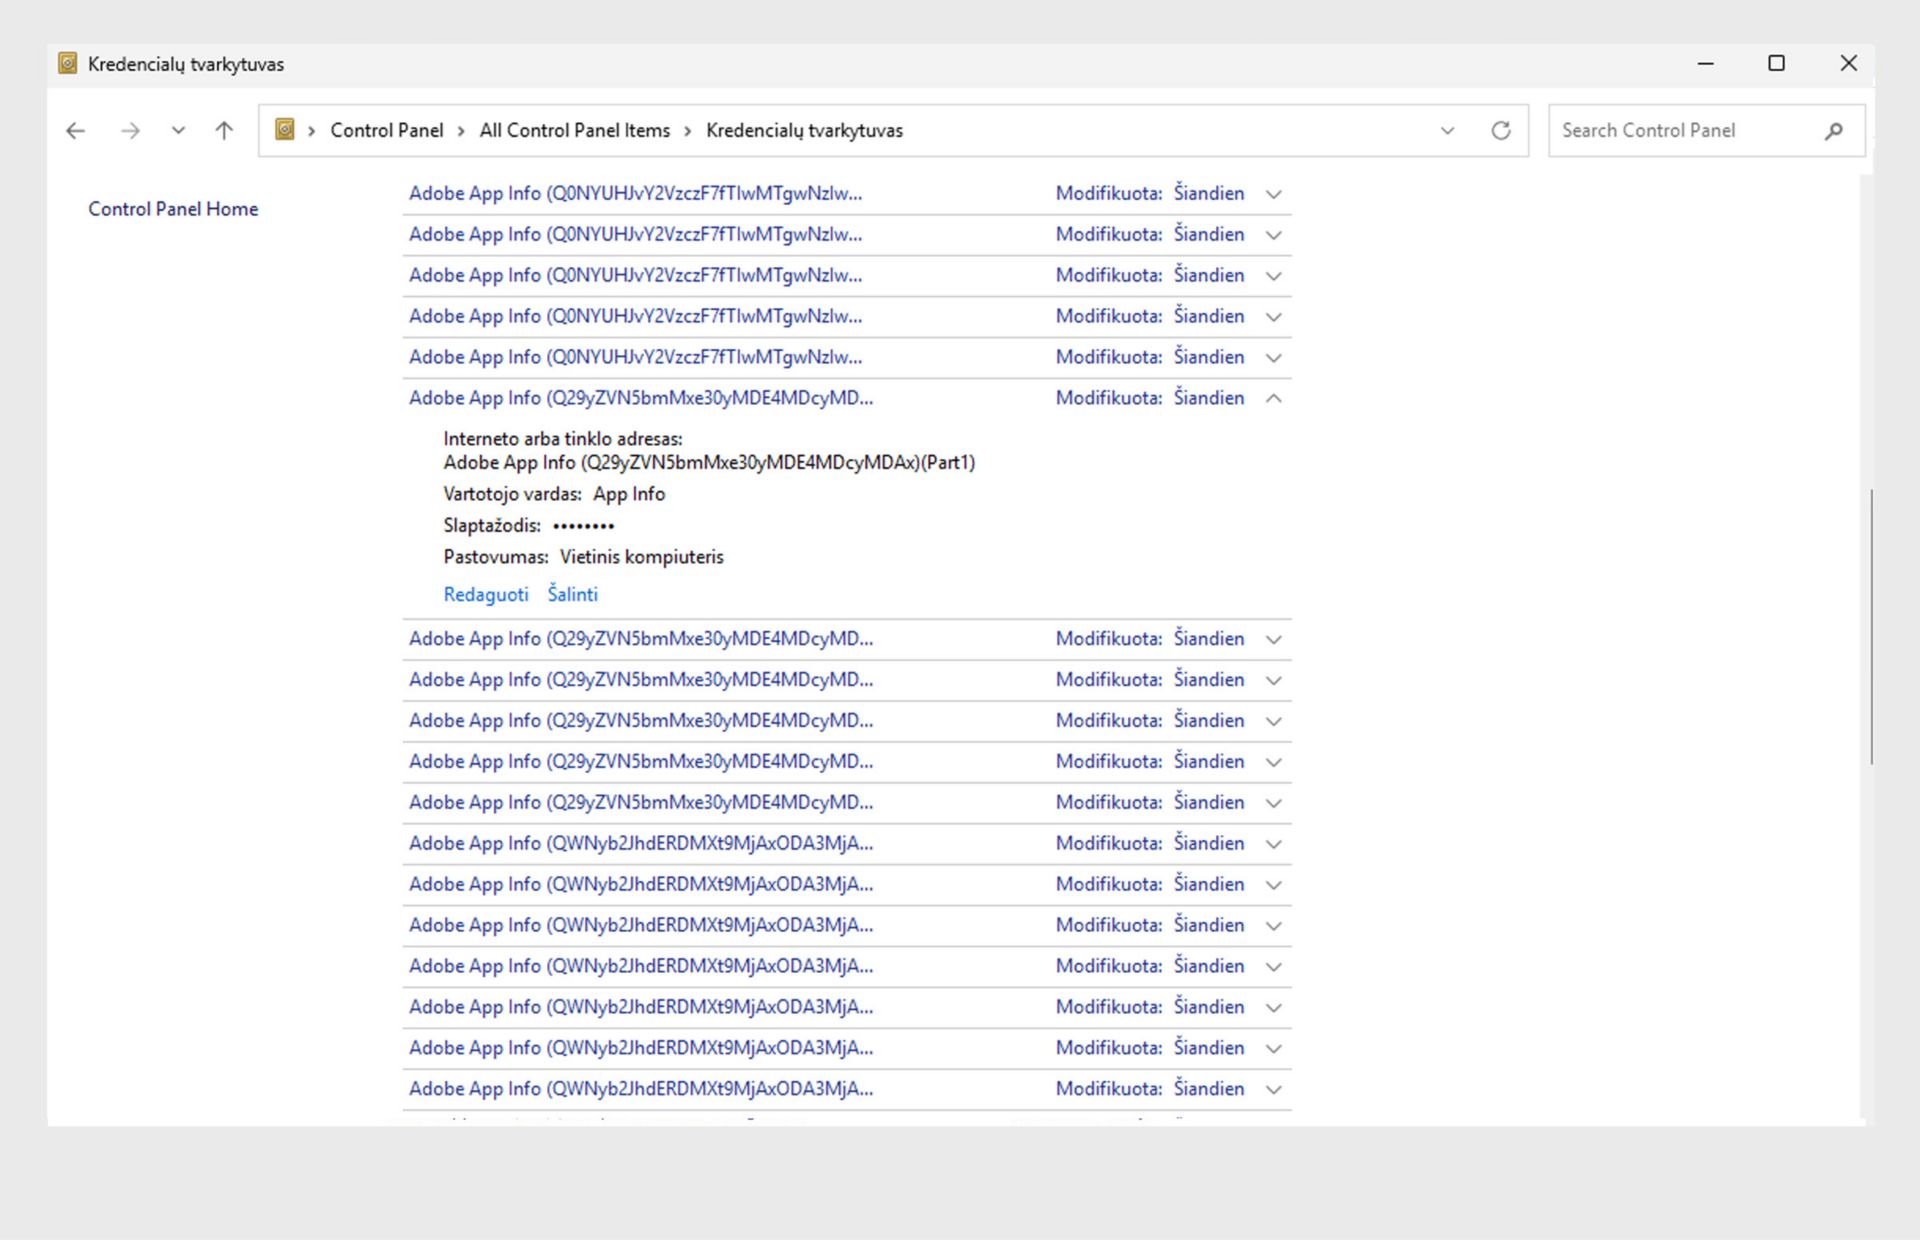1920x1240 pixels.
Task: Maximize the Kredencialų tvarkytuvas window
Action: click(1776, 64)
